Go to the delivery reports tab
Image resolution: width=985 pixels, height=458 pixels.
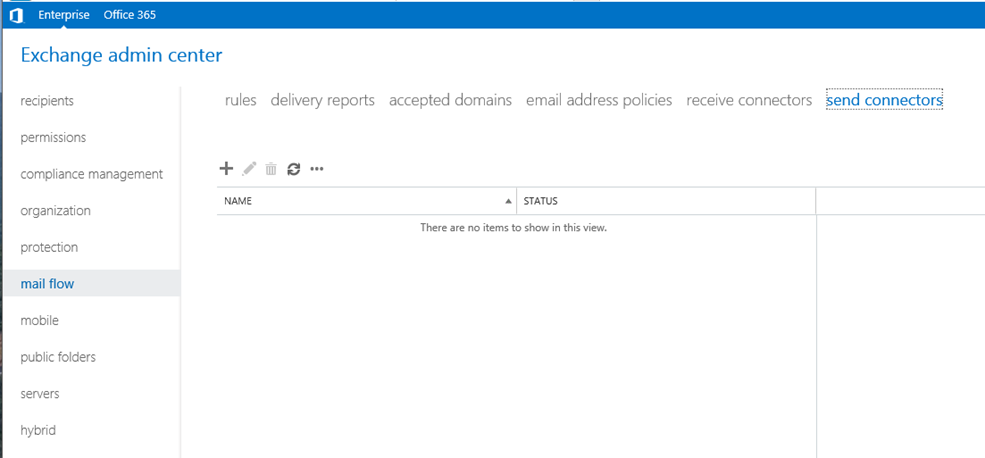pos(322,100)
